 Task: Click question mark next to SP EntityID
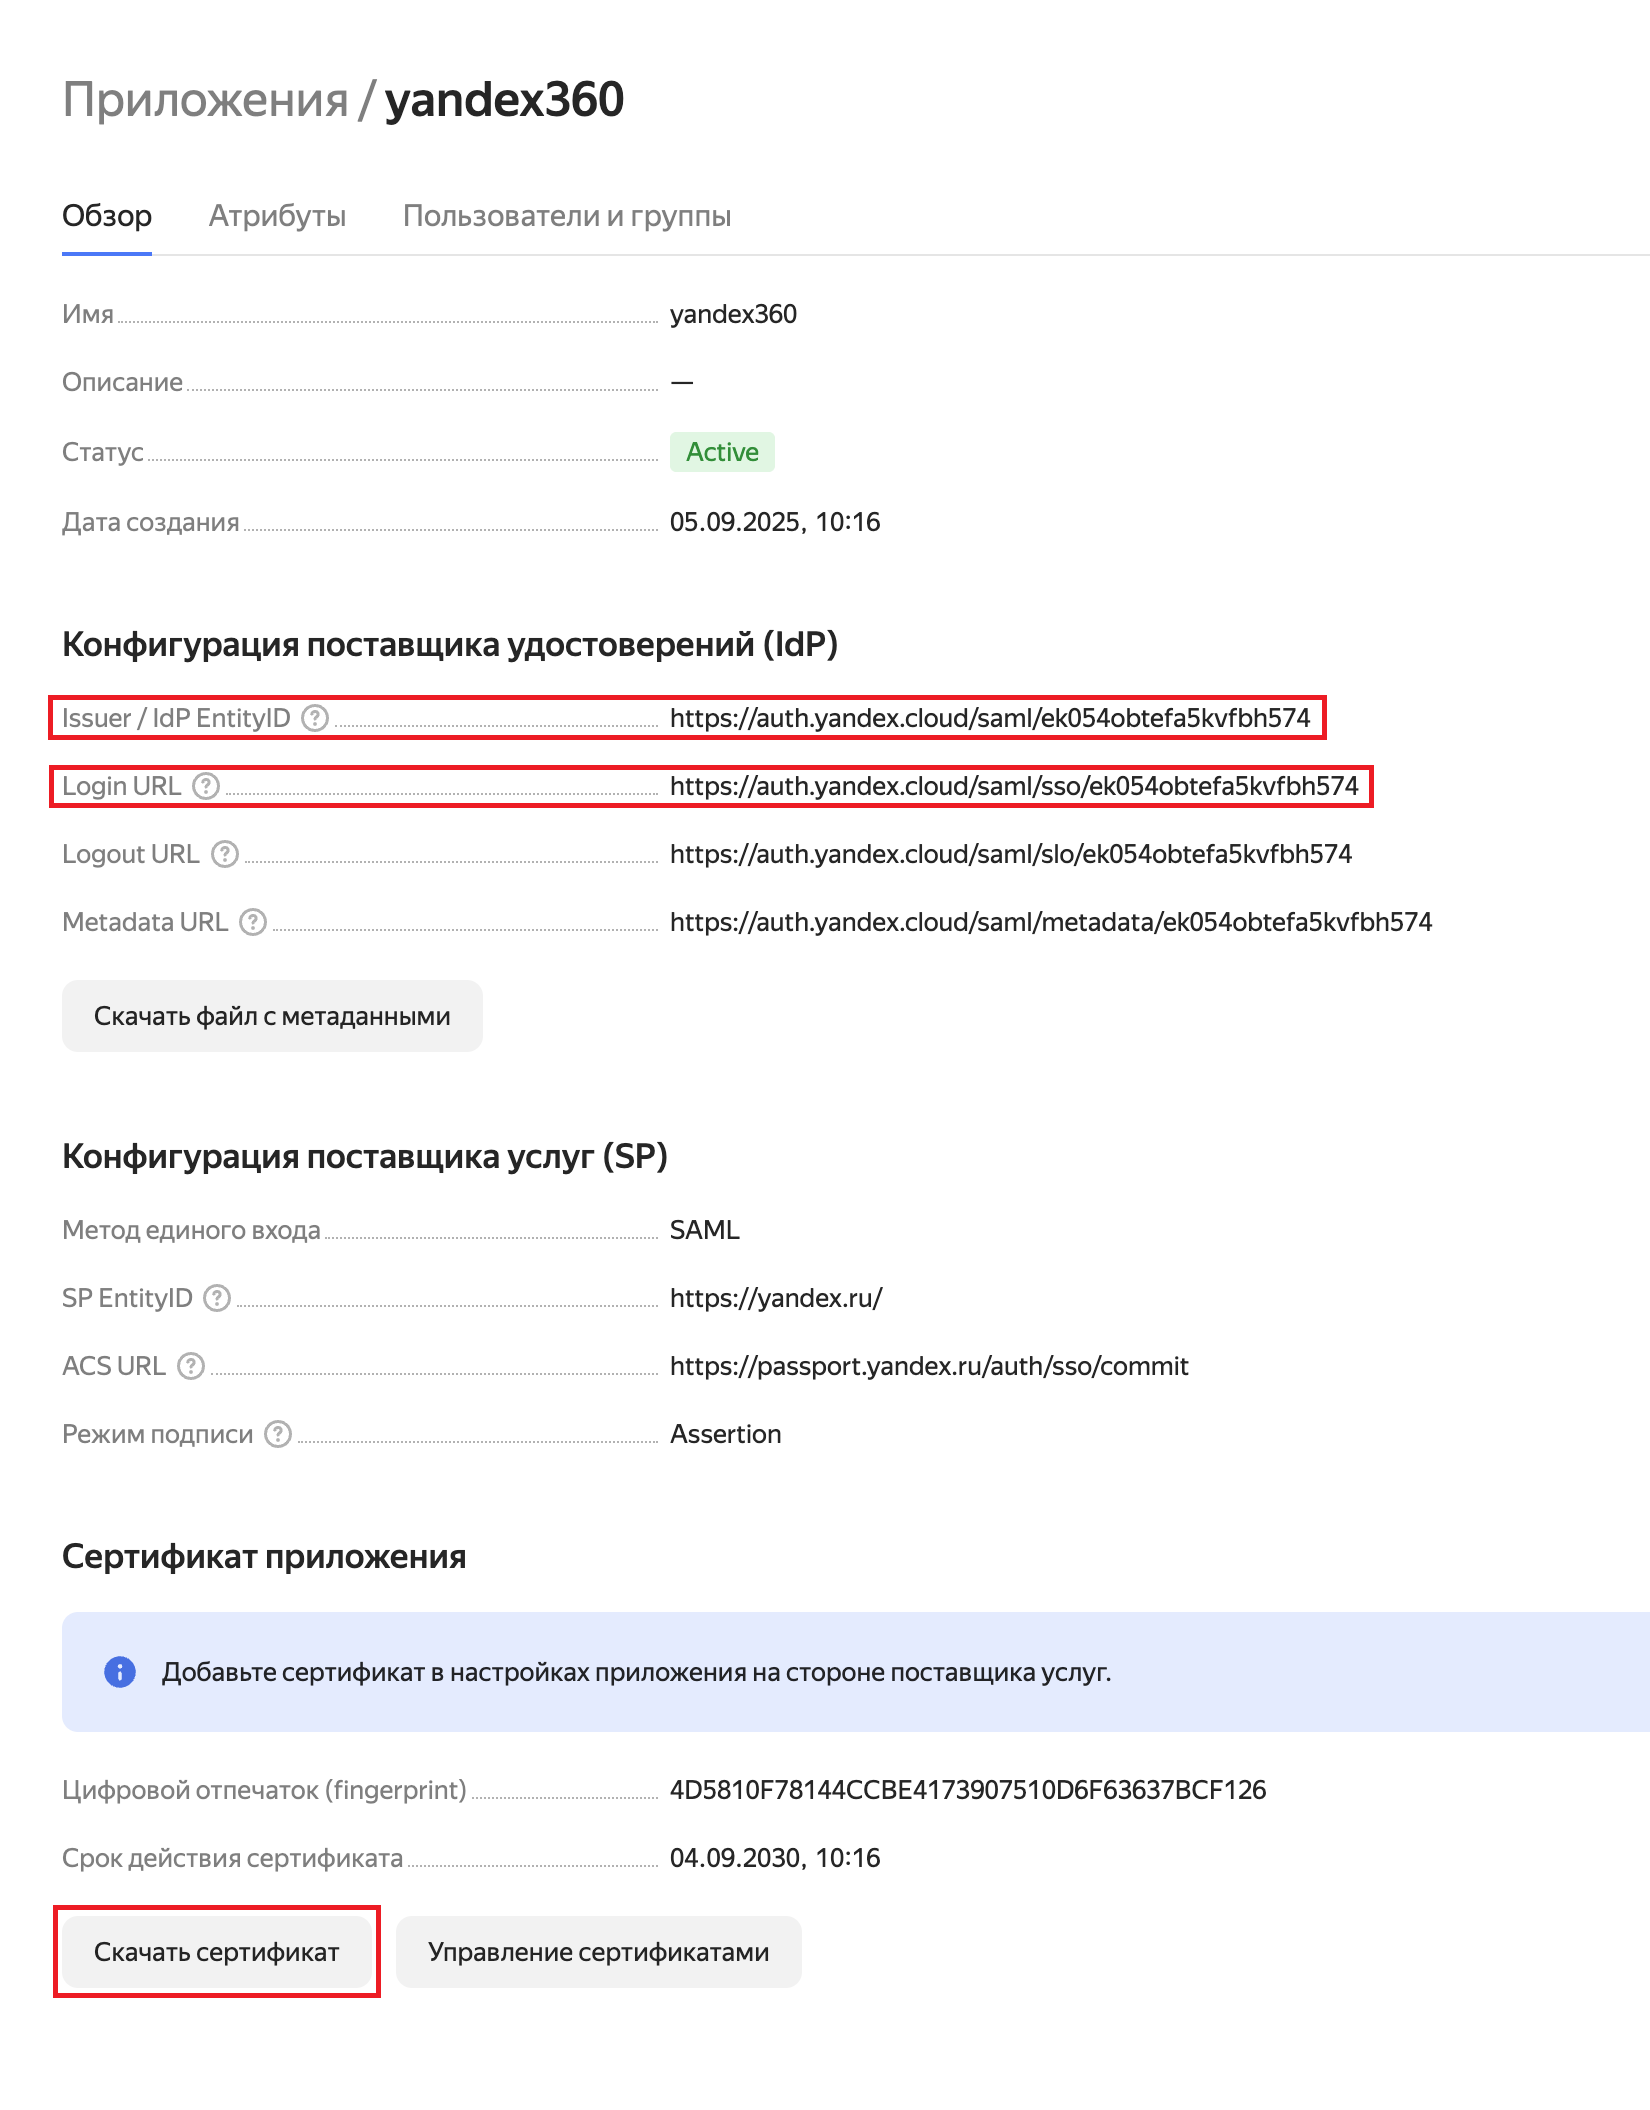tap(217, 1298)
